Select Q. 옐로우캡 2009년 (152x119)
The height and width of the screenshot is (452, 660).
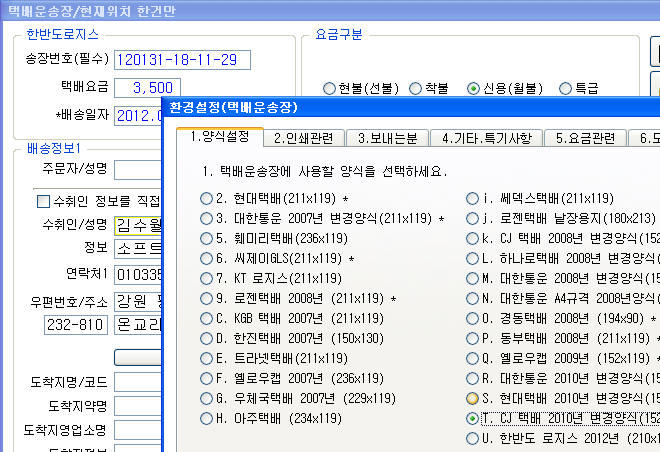472,358
